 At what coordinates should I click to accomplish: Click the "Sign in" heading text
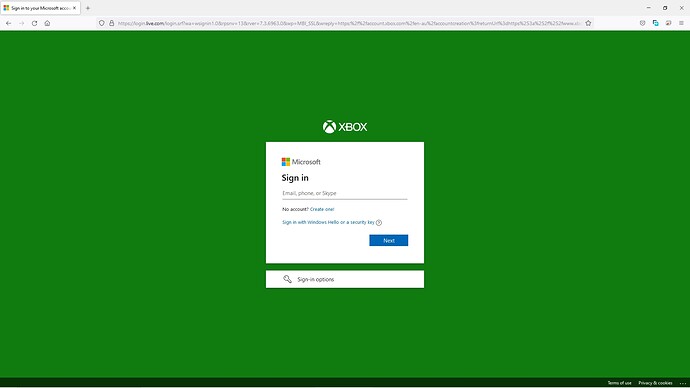[x=295, y=178]
